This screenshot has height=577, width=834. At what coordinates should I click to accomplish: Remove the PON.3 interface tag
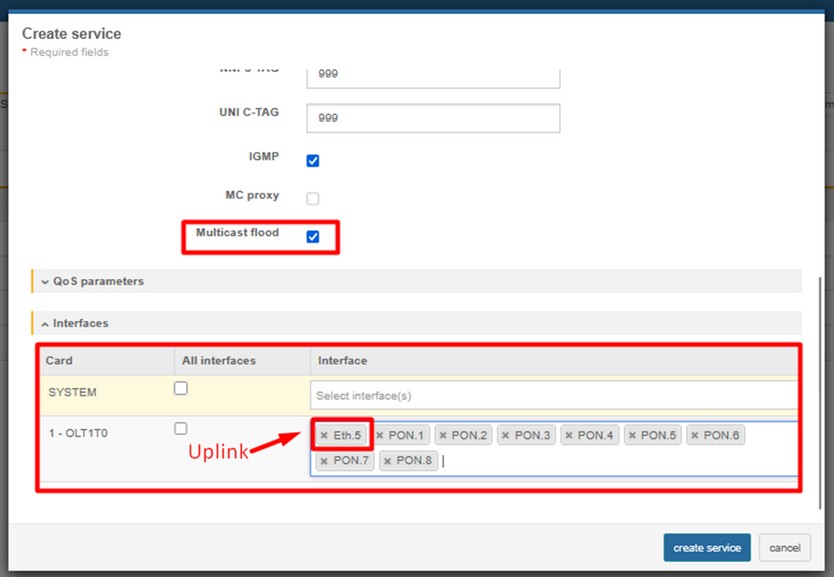point(506,436)
